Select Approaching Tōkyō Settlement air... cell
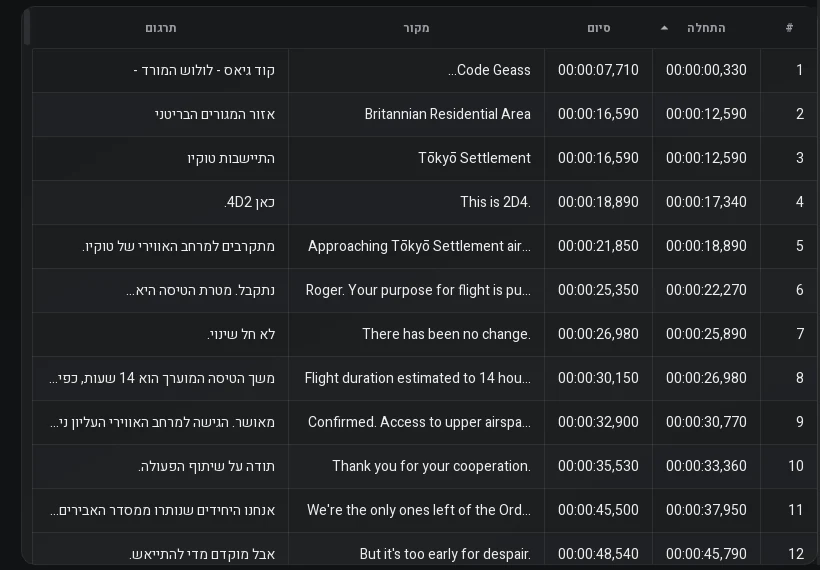Viewport: 820px width, 570px height. pos(416,246)
